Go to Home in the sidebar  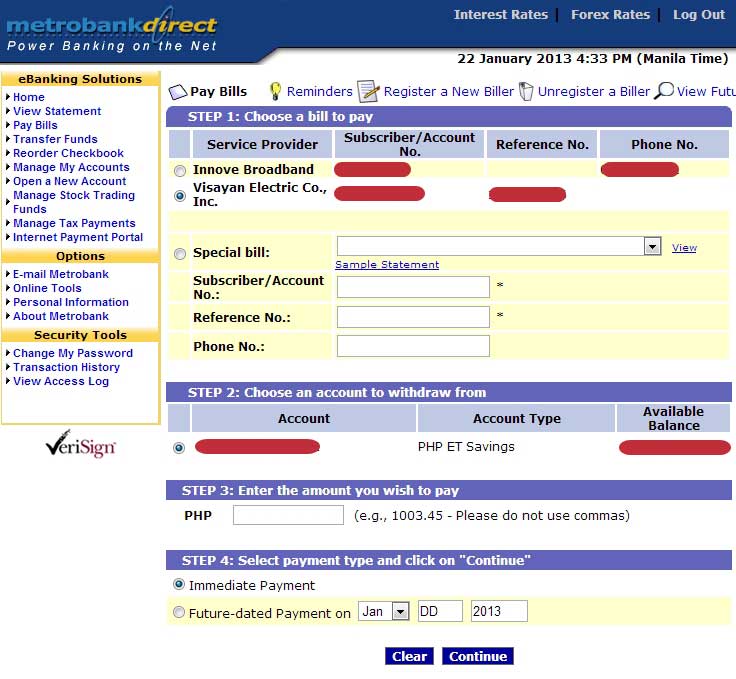point(29,97)
